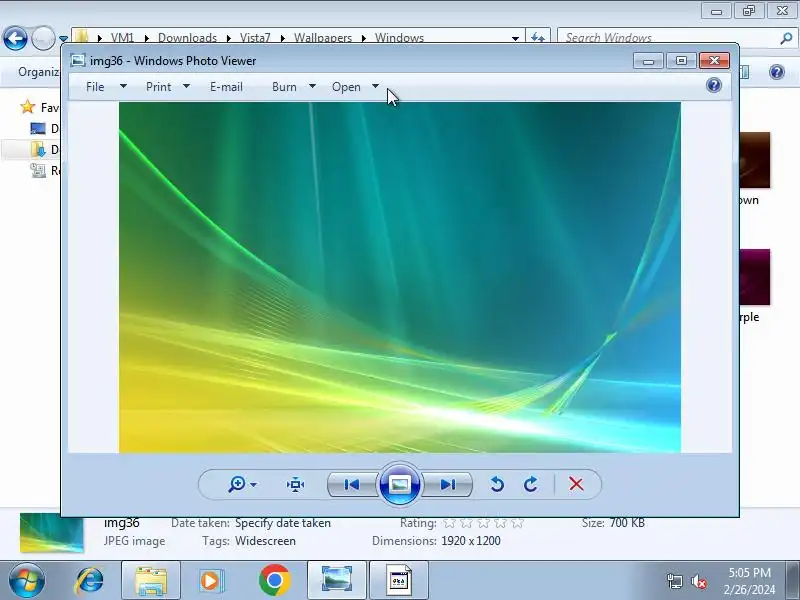Launch Google Chrome from taskbar
The height and width of the screenshot is (600, 800).
point(274,580)
